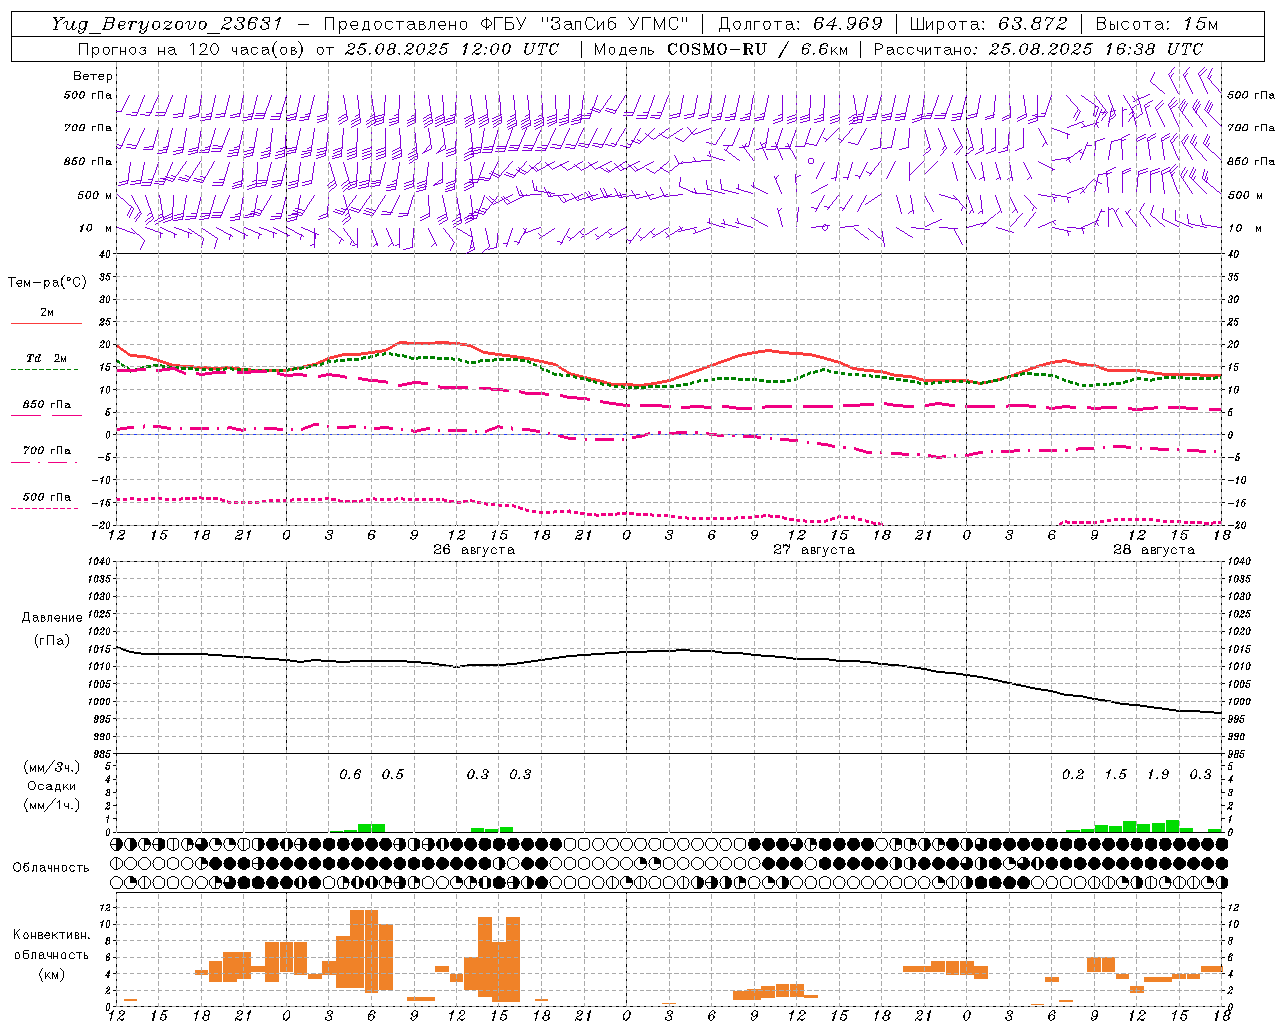Click the (мм/3ч.) precipitation unit label

coord(52,767)
